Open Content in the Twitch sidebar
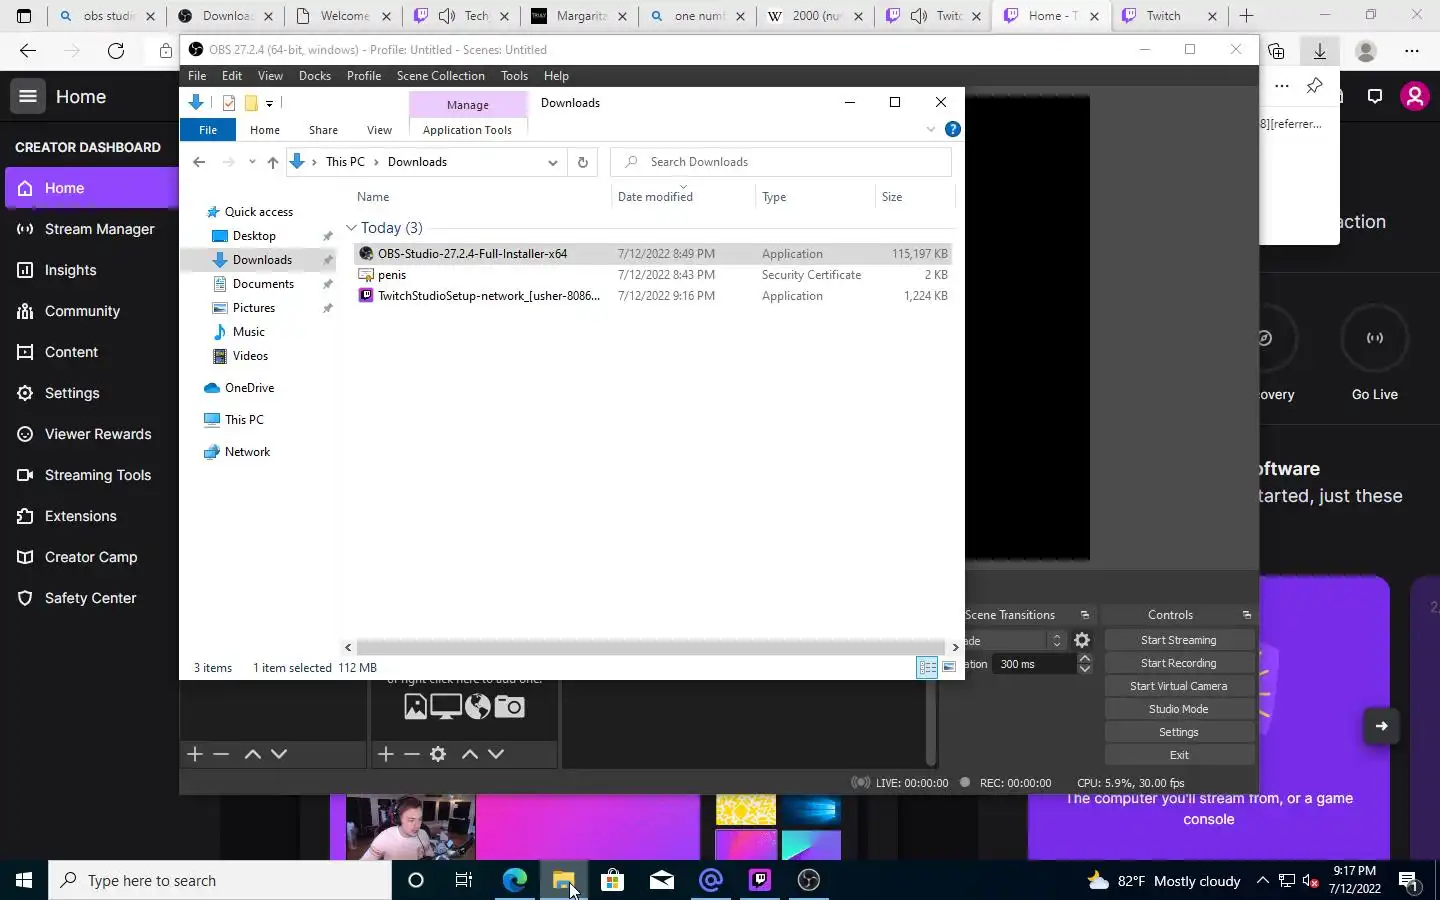Image resolution: width=1440 pixels, height=900 pixels. pyautogui.click(x=71, y=352)
